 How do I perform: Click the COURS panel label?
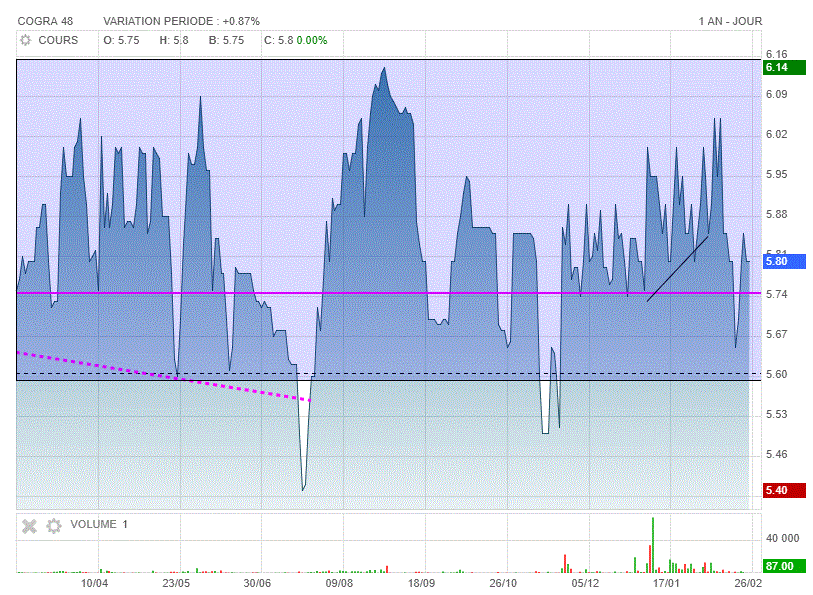coord(58,40)
